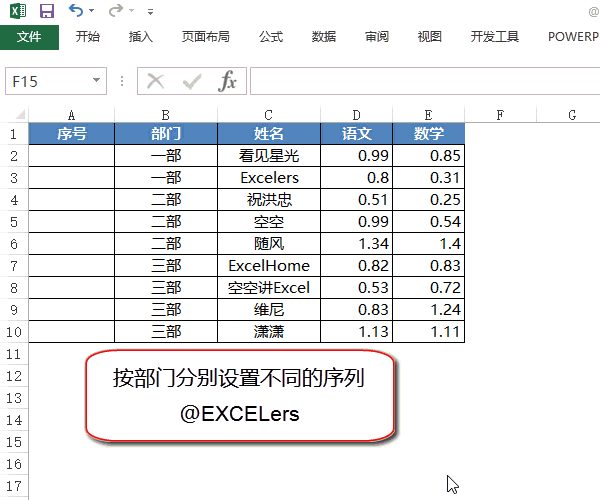Click the Undo arrow icon

(x=76, y=11)
